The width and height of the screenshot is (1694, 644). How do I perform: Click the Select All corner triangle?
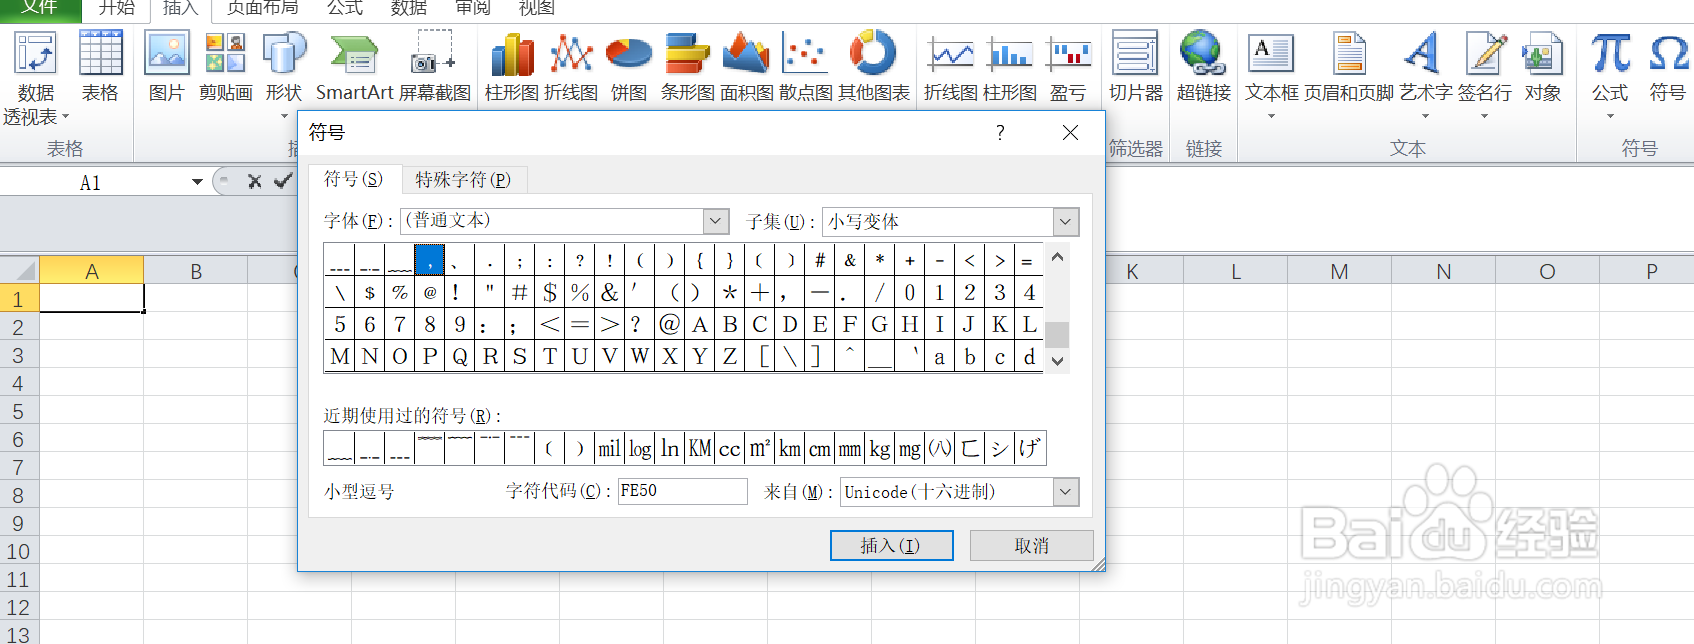24,271
